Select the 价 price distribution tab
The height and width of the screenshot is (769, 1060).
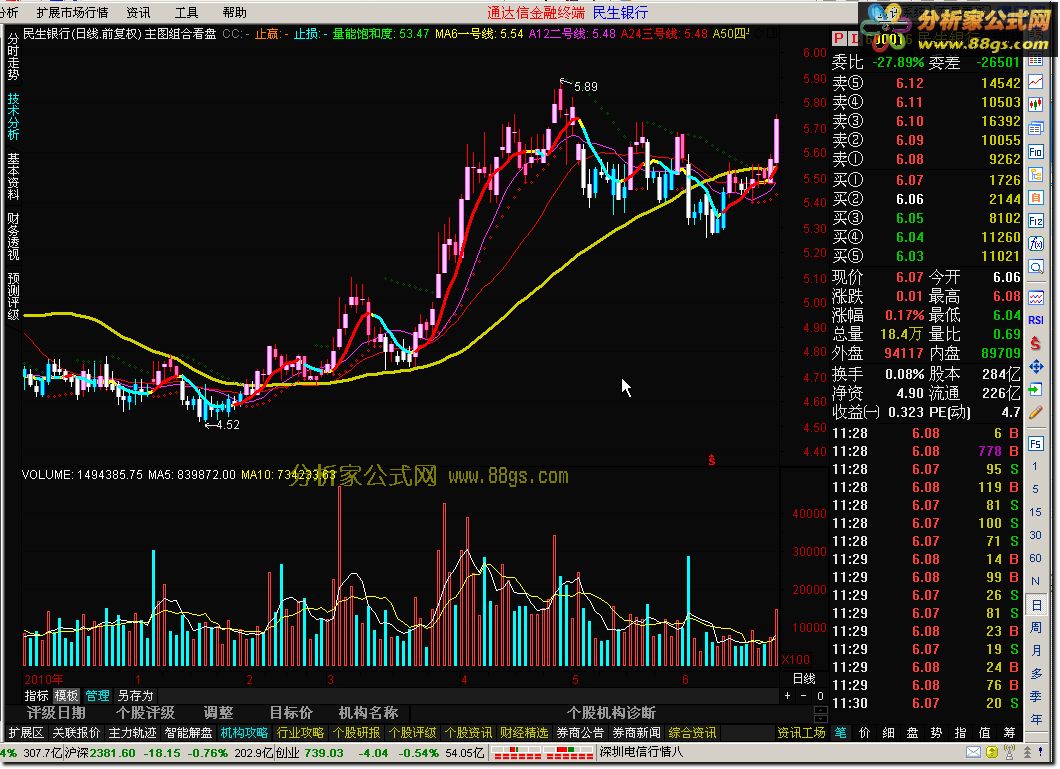click(864, 733)
